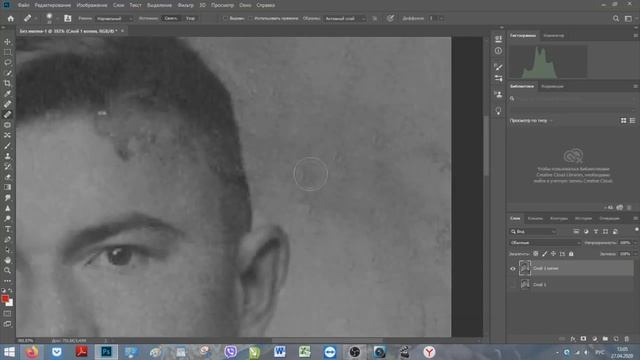Create a new layer group

605,339
